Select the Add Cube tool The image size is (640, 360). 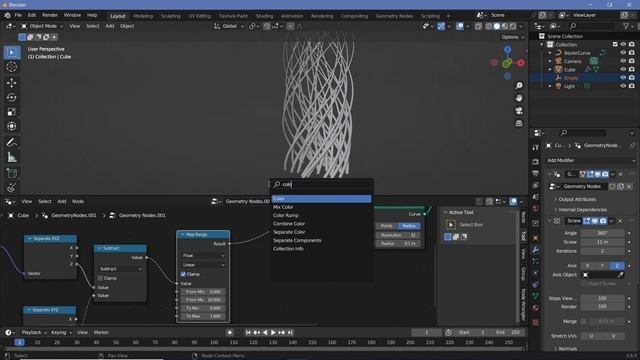tap(12, 173)
